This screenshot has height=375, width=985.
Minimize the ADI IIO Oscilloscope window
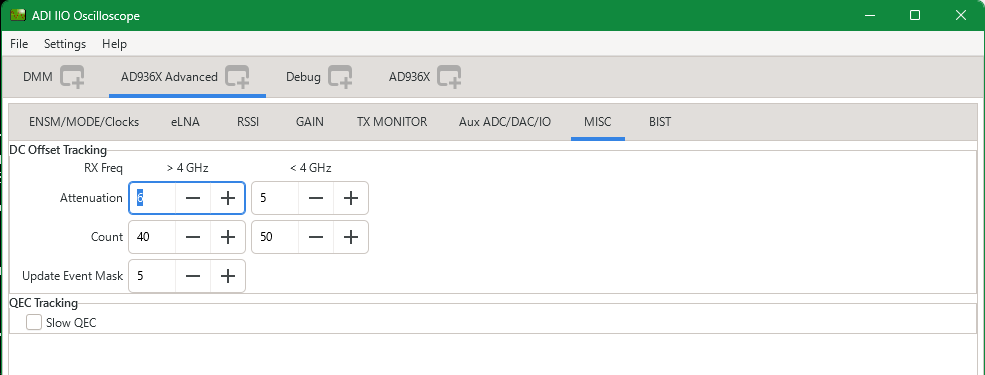pos(870,15)
